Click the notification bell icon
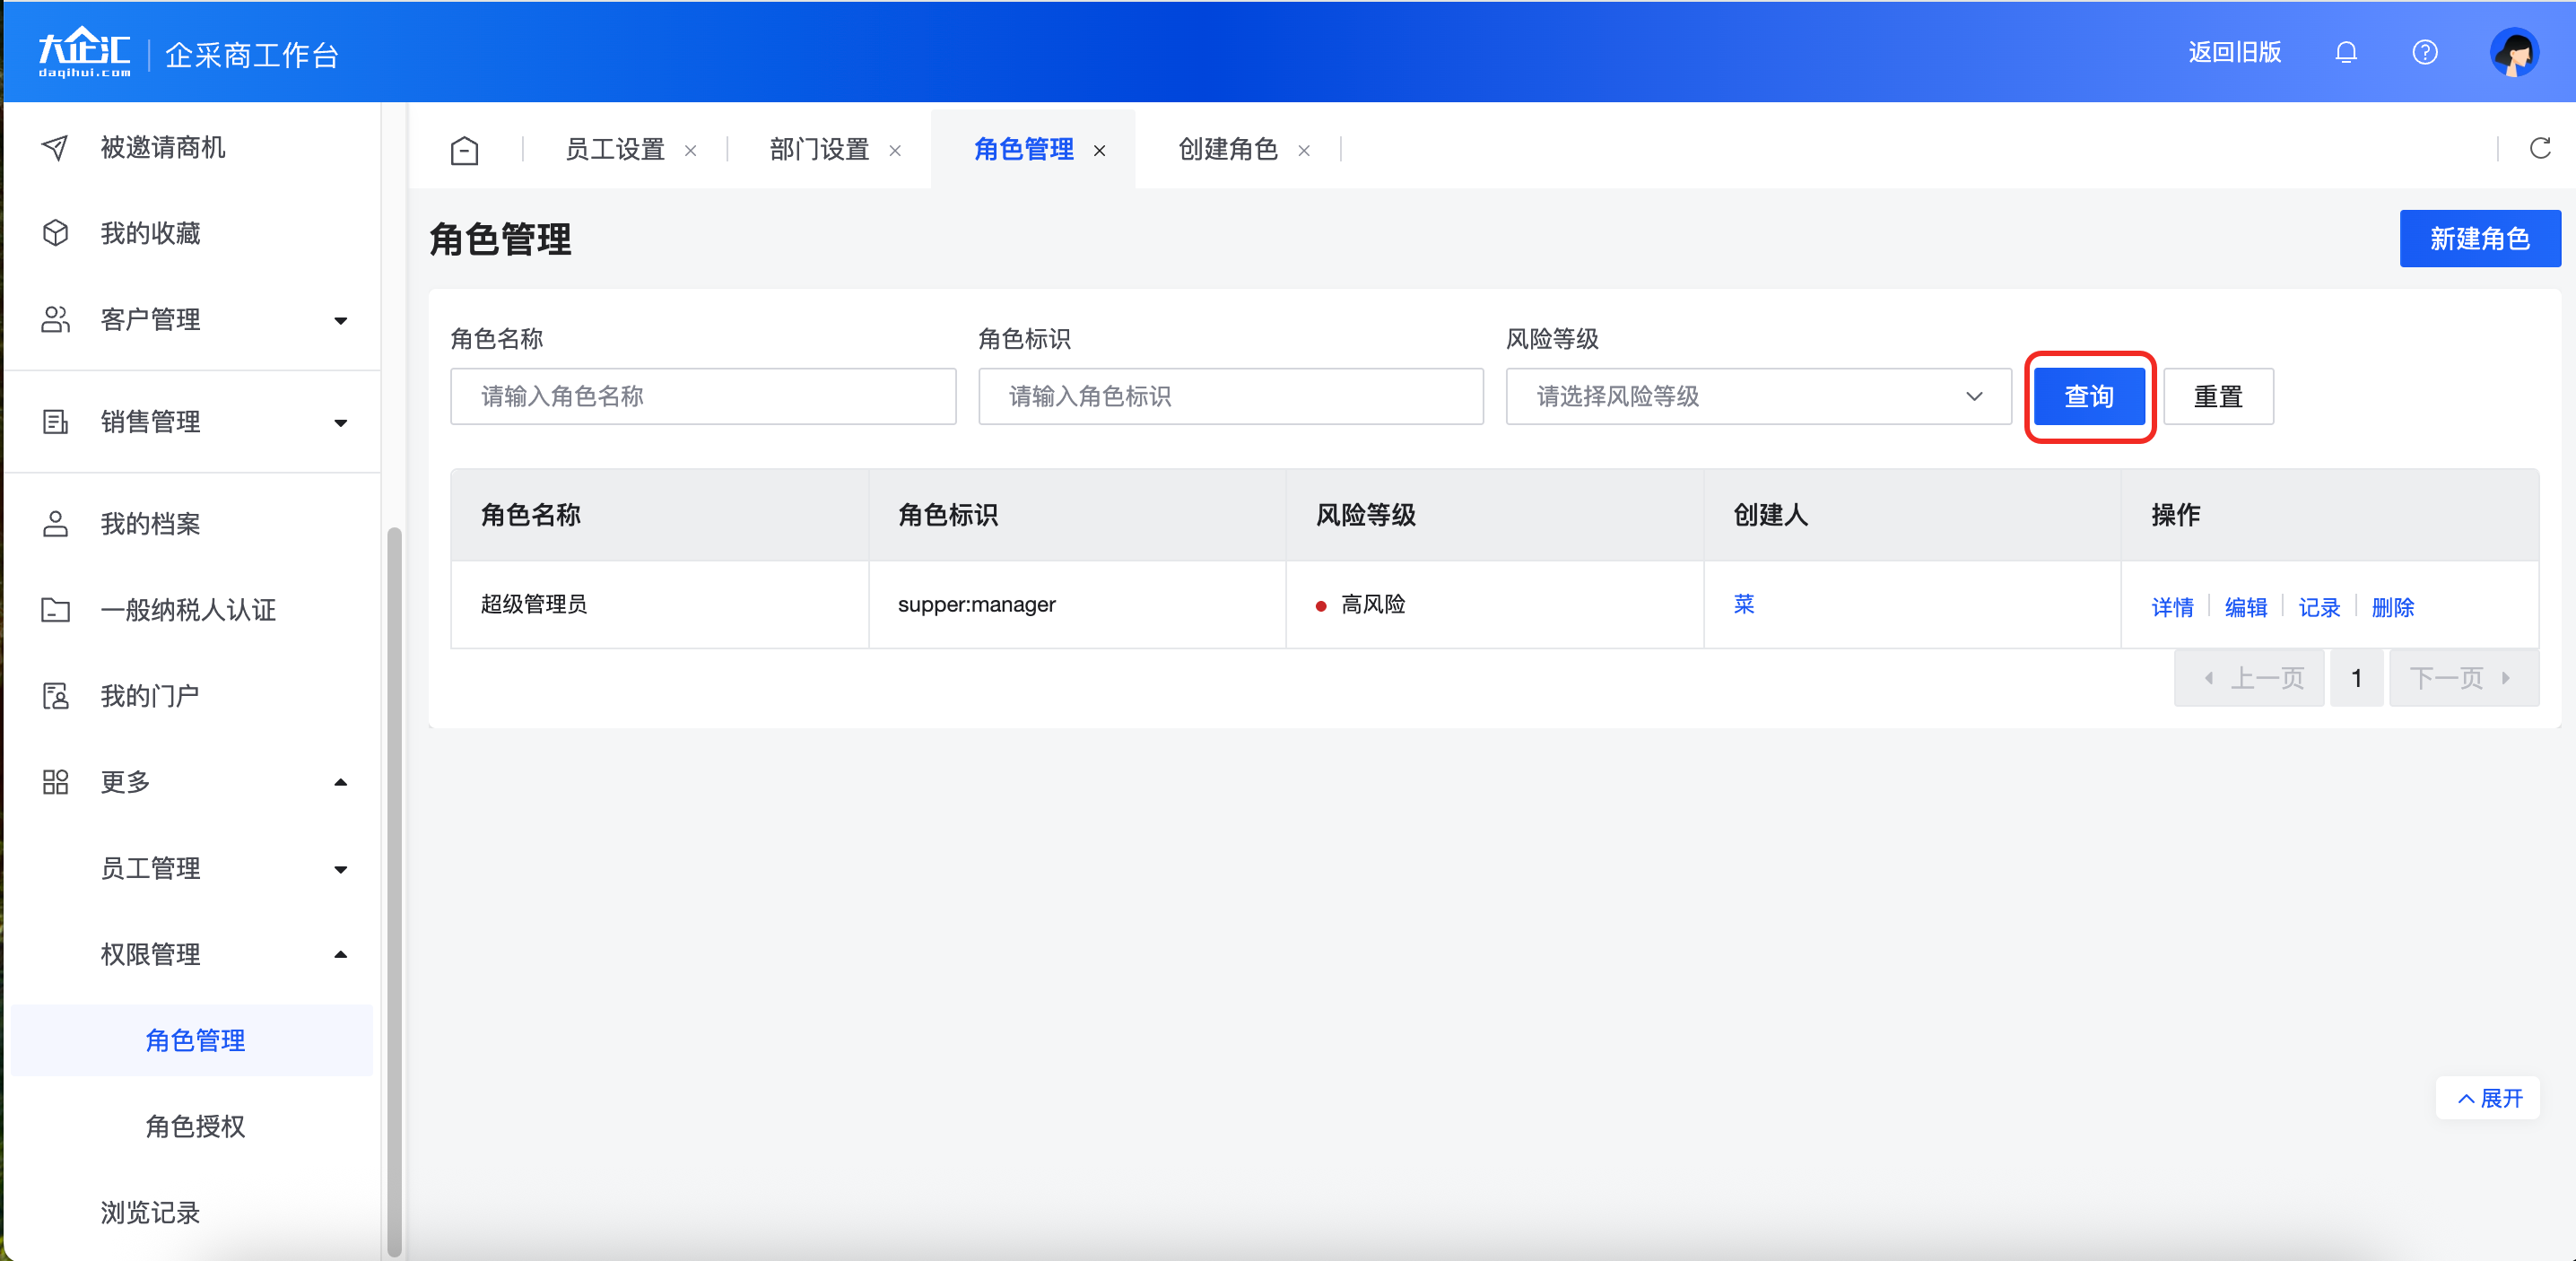Image resolution: width=2576 pixels, height=1261 pixels. click(2345, 52)
